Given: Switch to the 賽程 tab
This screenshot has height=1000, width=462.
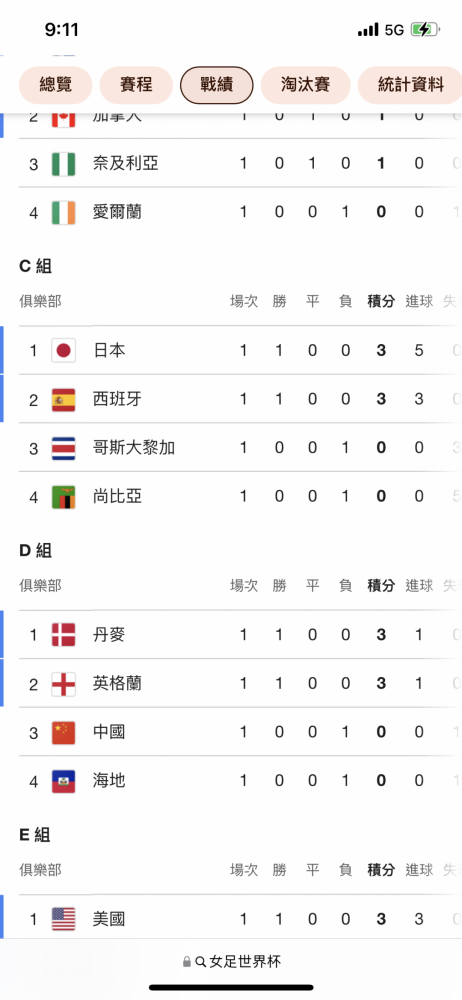Looking at the screenshot, I should click(x=136, y=85).
